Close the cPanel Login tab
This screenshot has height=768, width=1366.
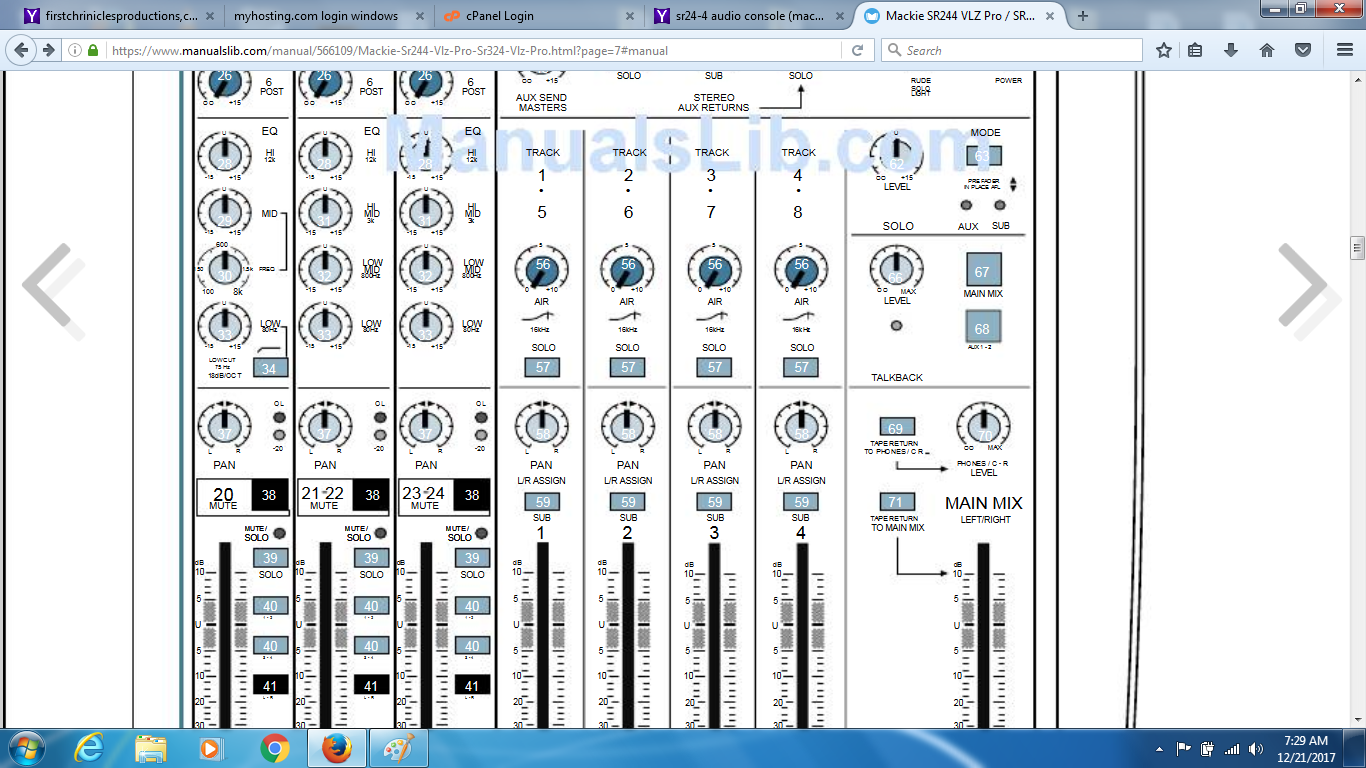(629, 16)
